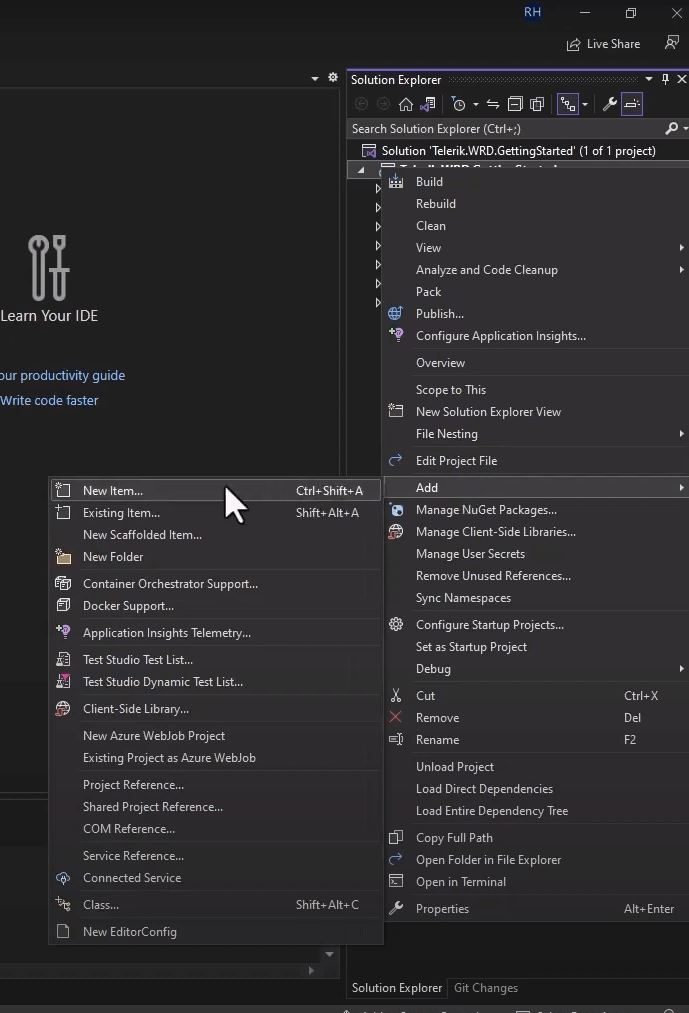Click Docker Support...
Image resolution: width=689 pixels, height=1013 pixels.
(x=216, y=605)
